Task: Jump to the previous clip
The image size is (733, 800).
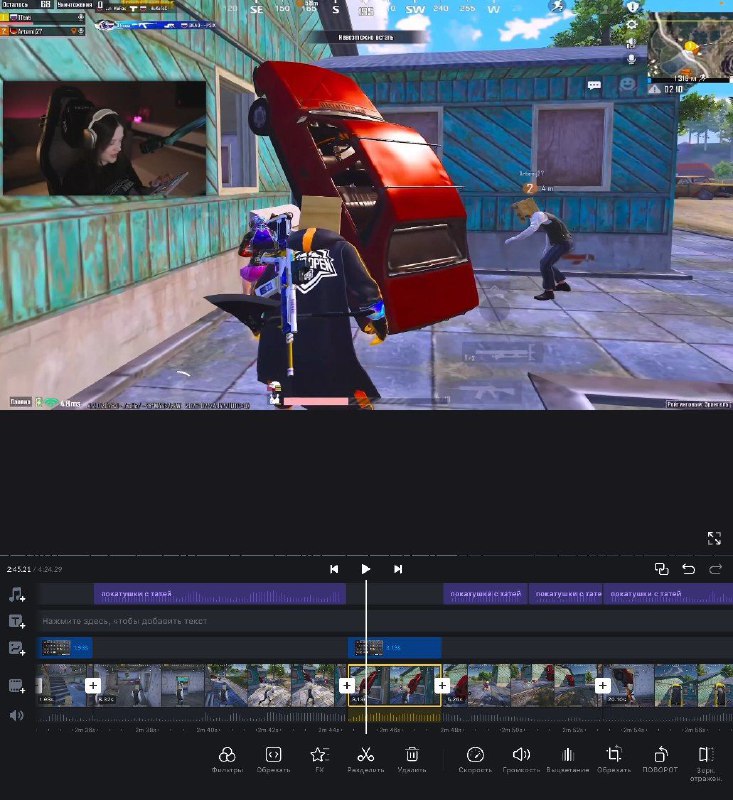Action: [x=334, y=569]
